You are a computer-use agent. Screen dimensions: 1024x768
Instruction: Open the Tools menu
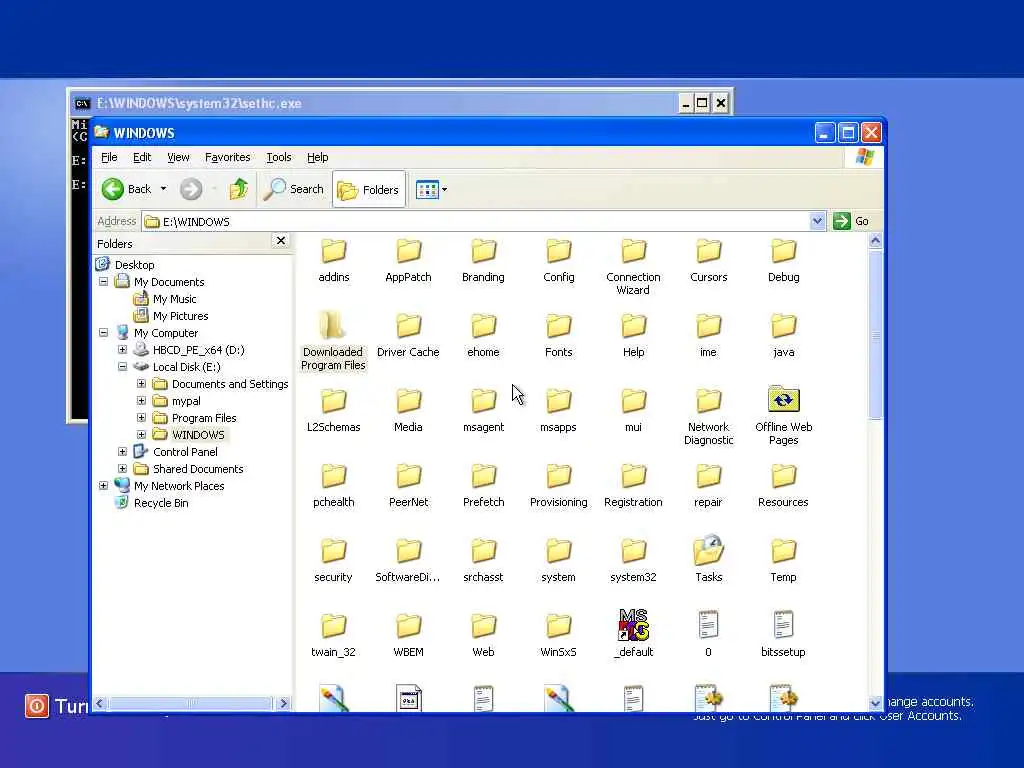pyautogui.click(x=279, y=157)
